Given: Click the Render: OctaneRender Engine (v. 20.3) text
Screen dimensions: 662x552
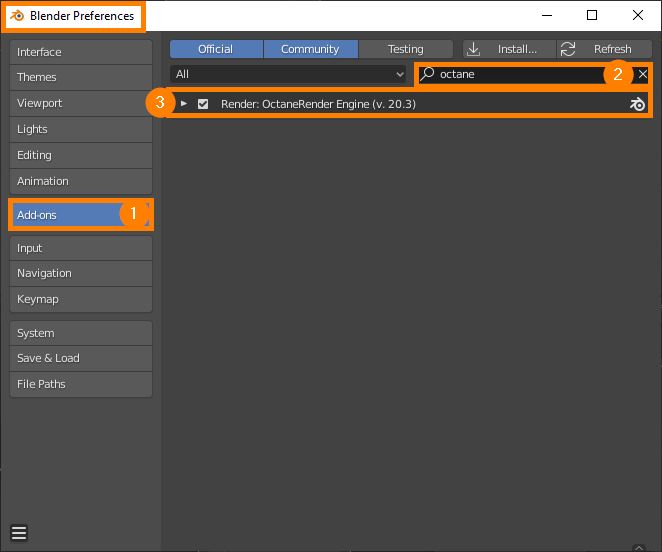Looking at the screenshot, I should click(318, 104).
